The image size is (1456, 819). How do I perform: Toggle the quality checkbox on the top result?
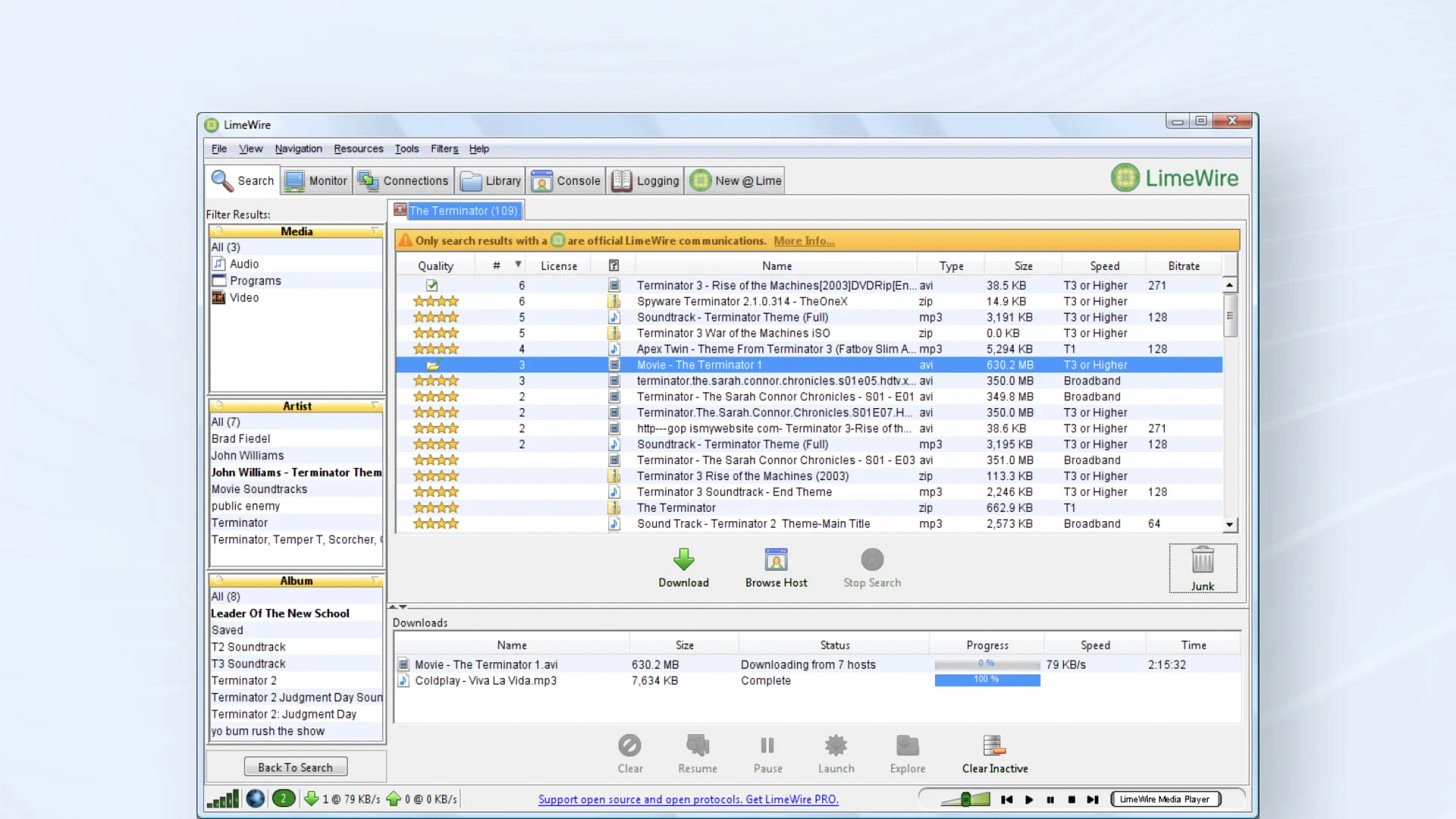(431, 285)
